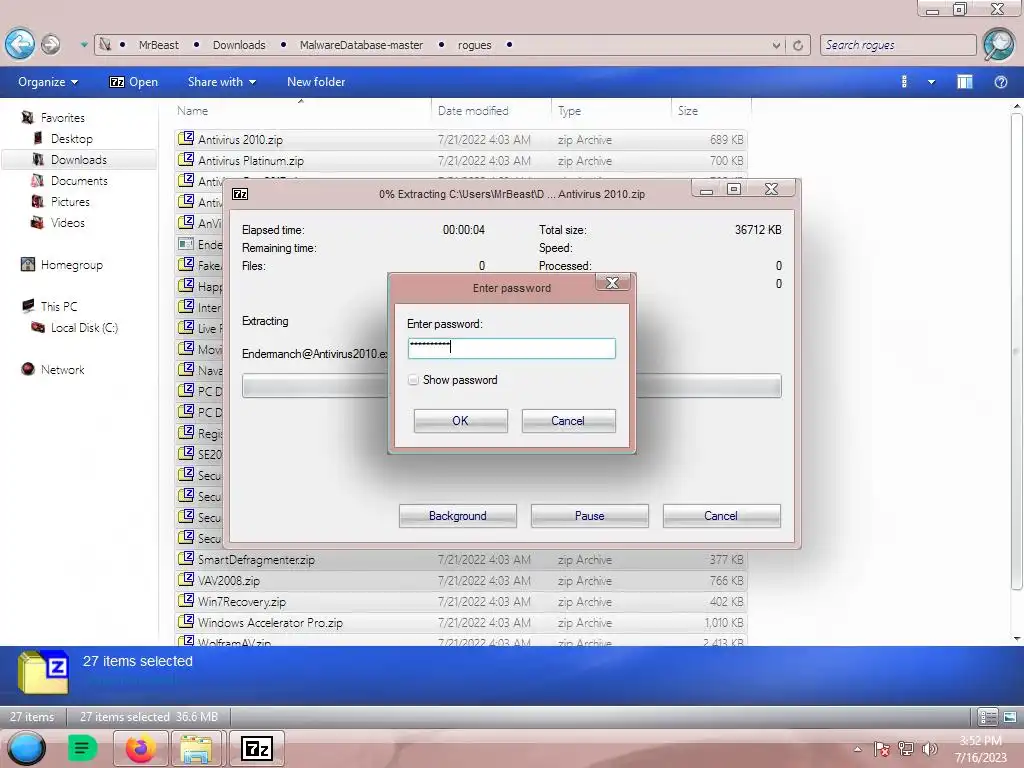1024x768 pixels.
Task: Show hidden tray icons arrow
Action: point(857,749)
